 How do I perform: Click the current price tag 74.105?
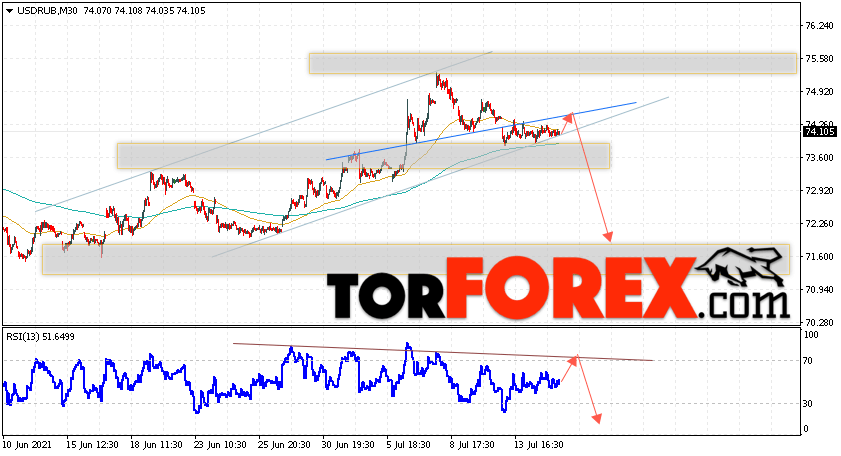[819, 131]
